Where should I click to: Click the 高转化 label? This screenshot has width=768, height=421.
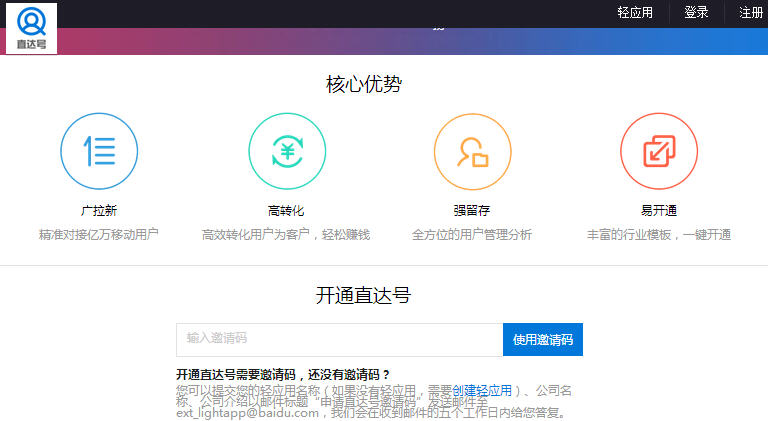(x=286, y=211)
